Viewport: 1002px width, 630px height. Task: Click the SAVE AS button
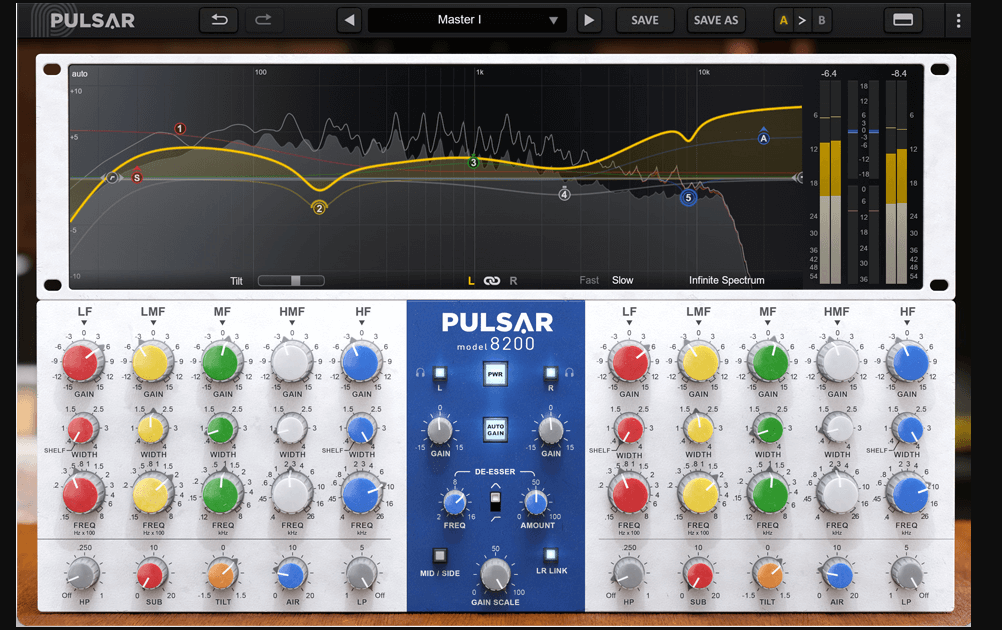click(x=716, y=20)
